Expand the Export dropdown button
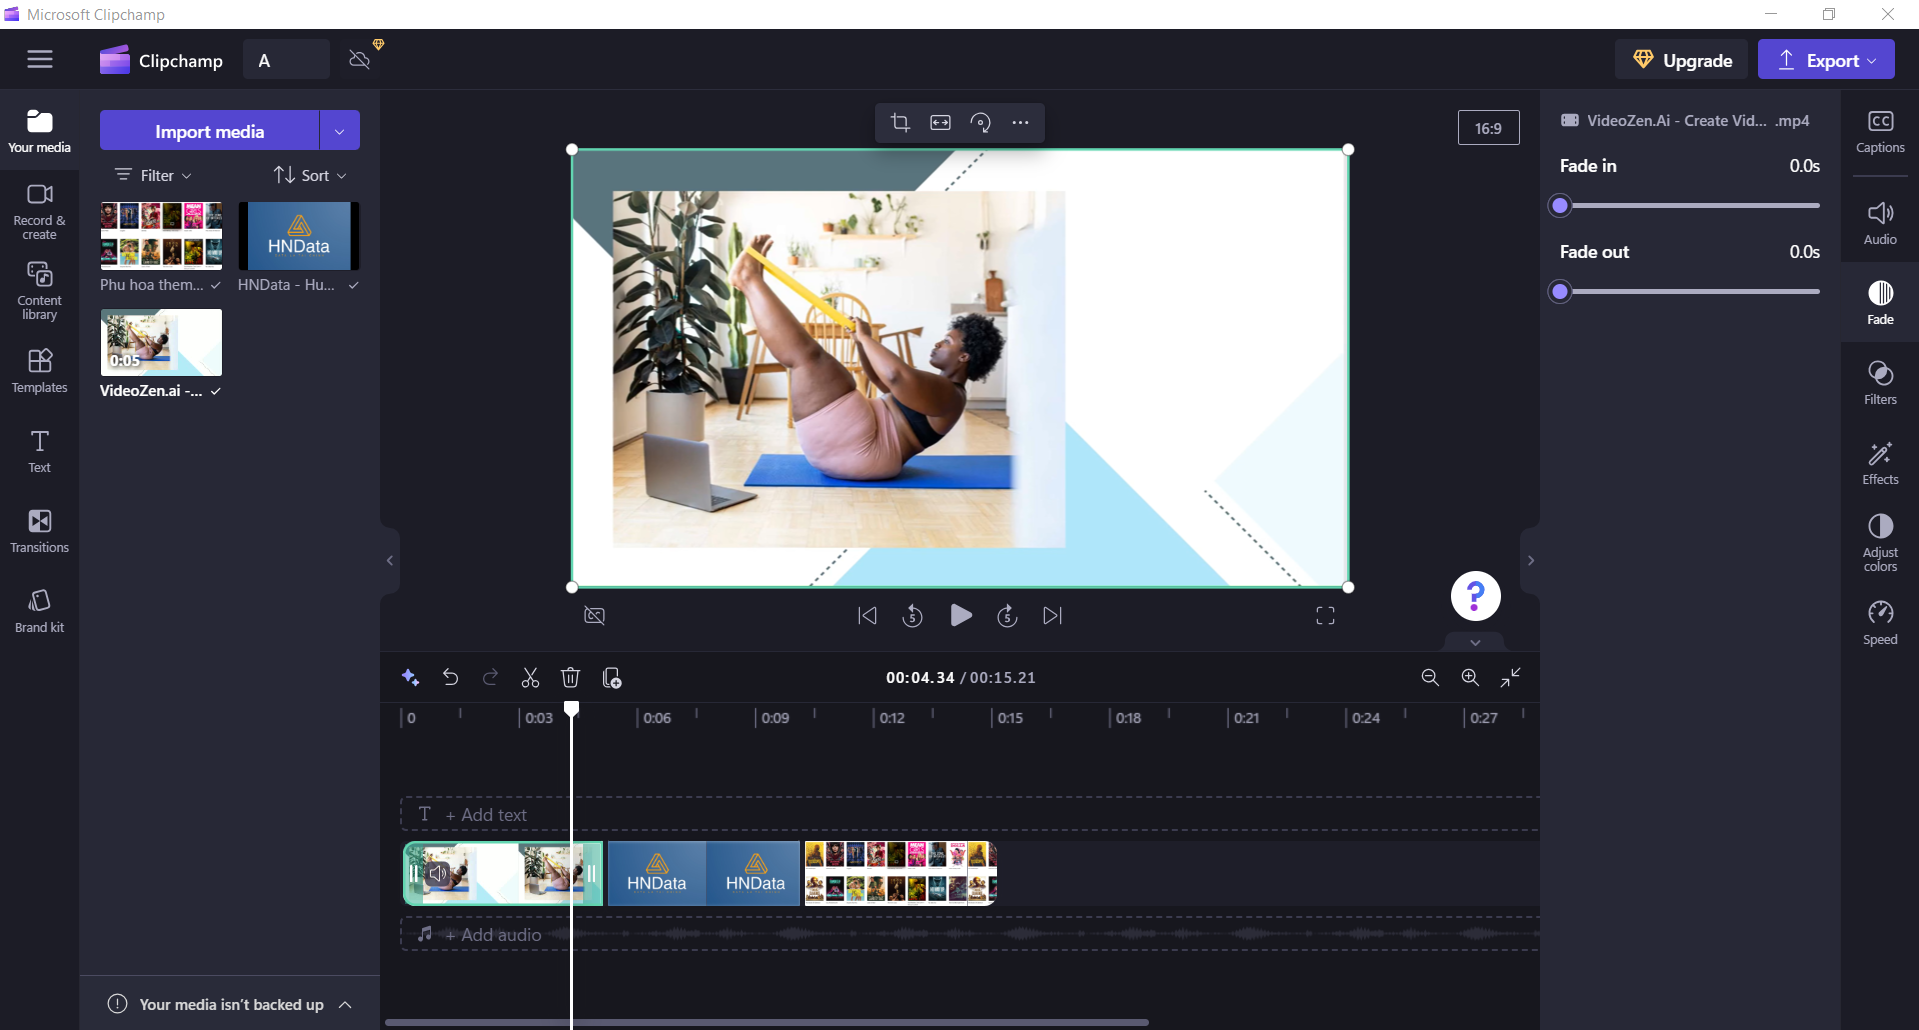Screen dimensions: 1919x1030 pos(1826,60)
